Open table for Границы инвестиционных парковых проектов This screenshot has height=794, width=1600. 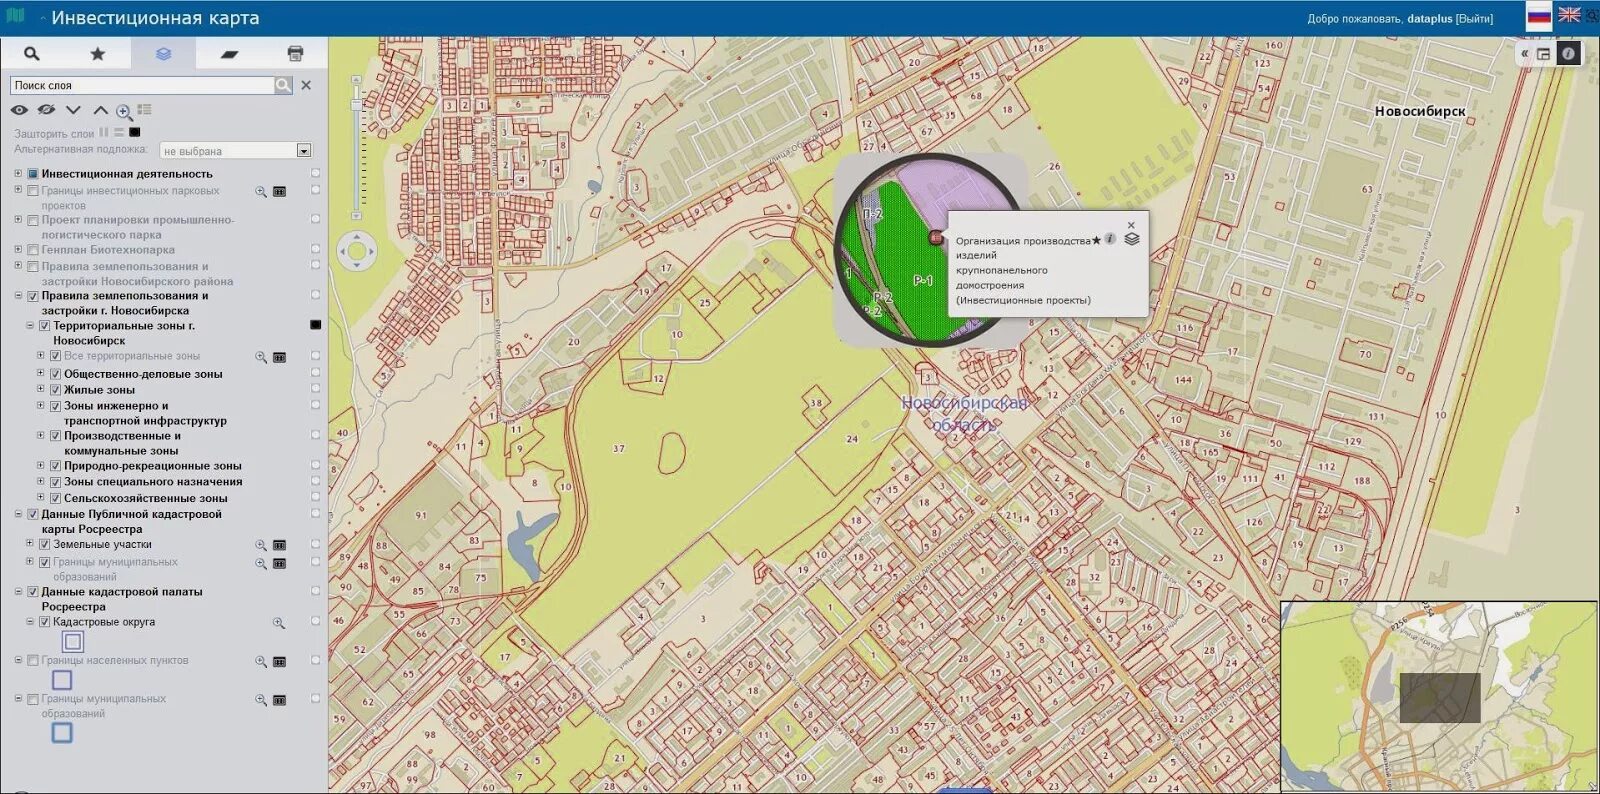(x=280, y=191)
